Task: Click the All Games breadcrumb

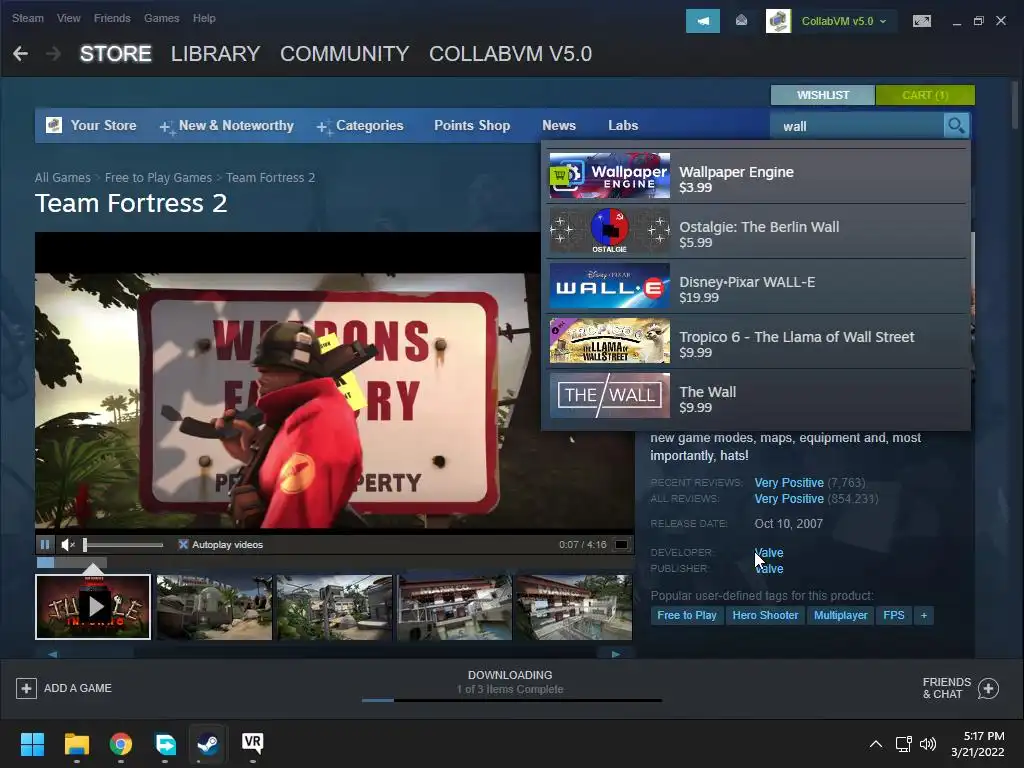Action: pyautogui.click(x=63, y=178)
